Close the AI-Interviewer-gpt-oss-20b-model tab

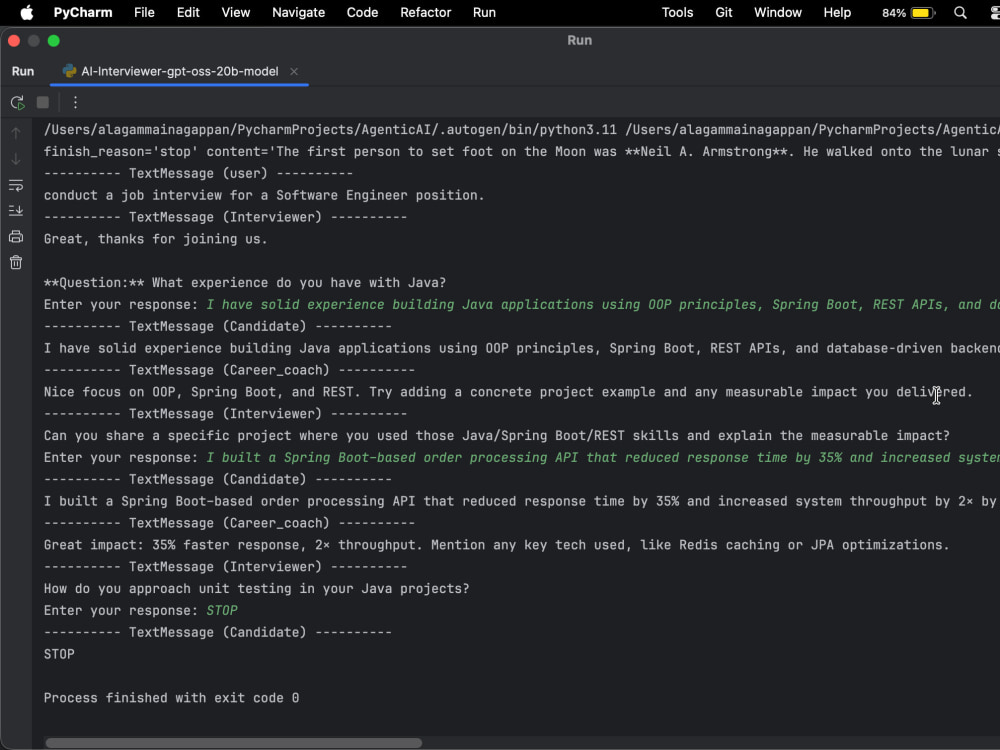(294, 71)
